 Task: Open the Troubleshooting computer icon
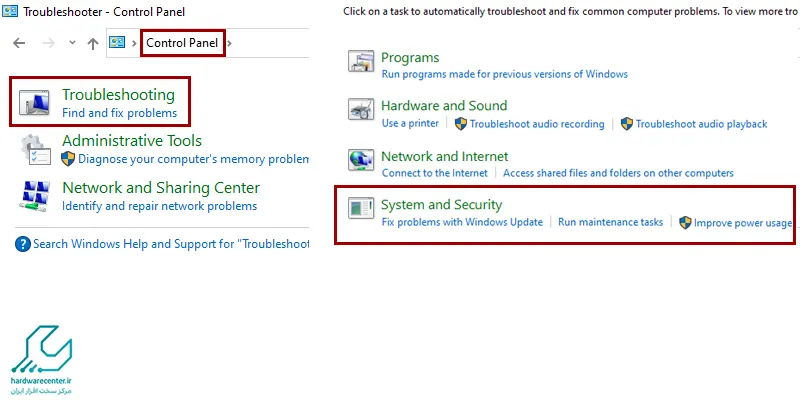click(35, 103)
